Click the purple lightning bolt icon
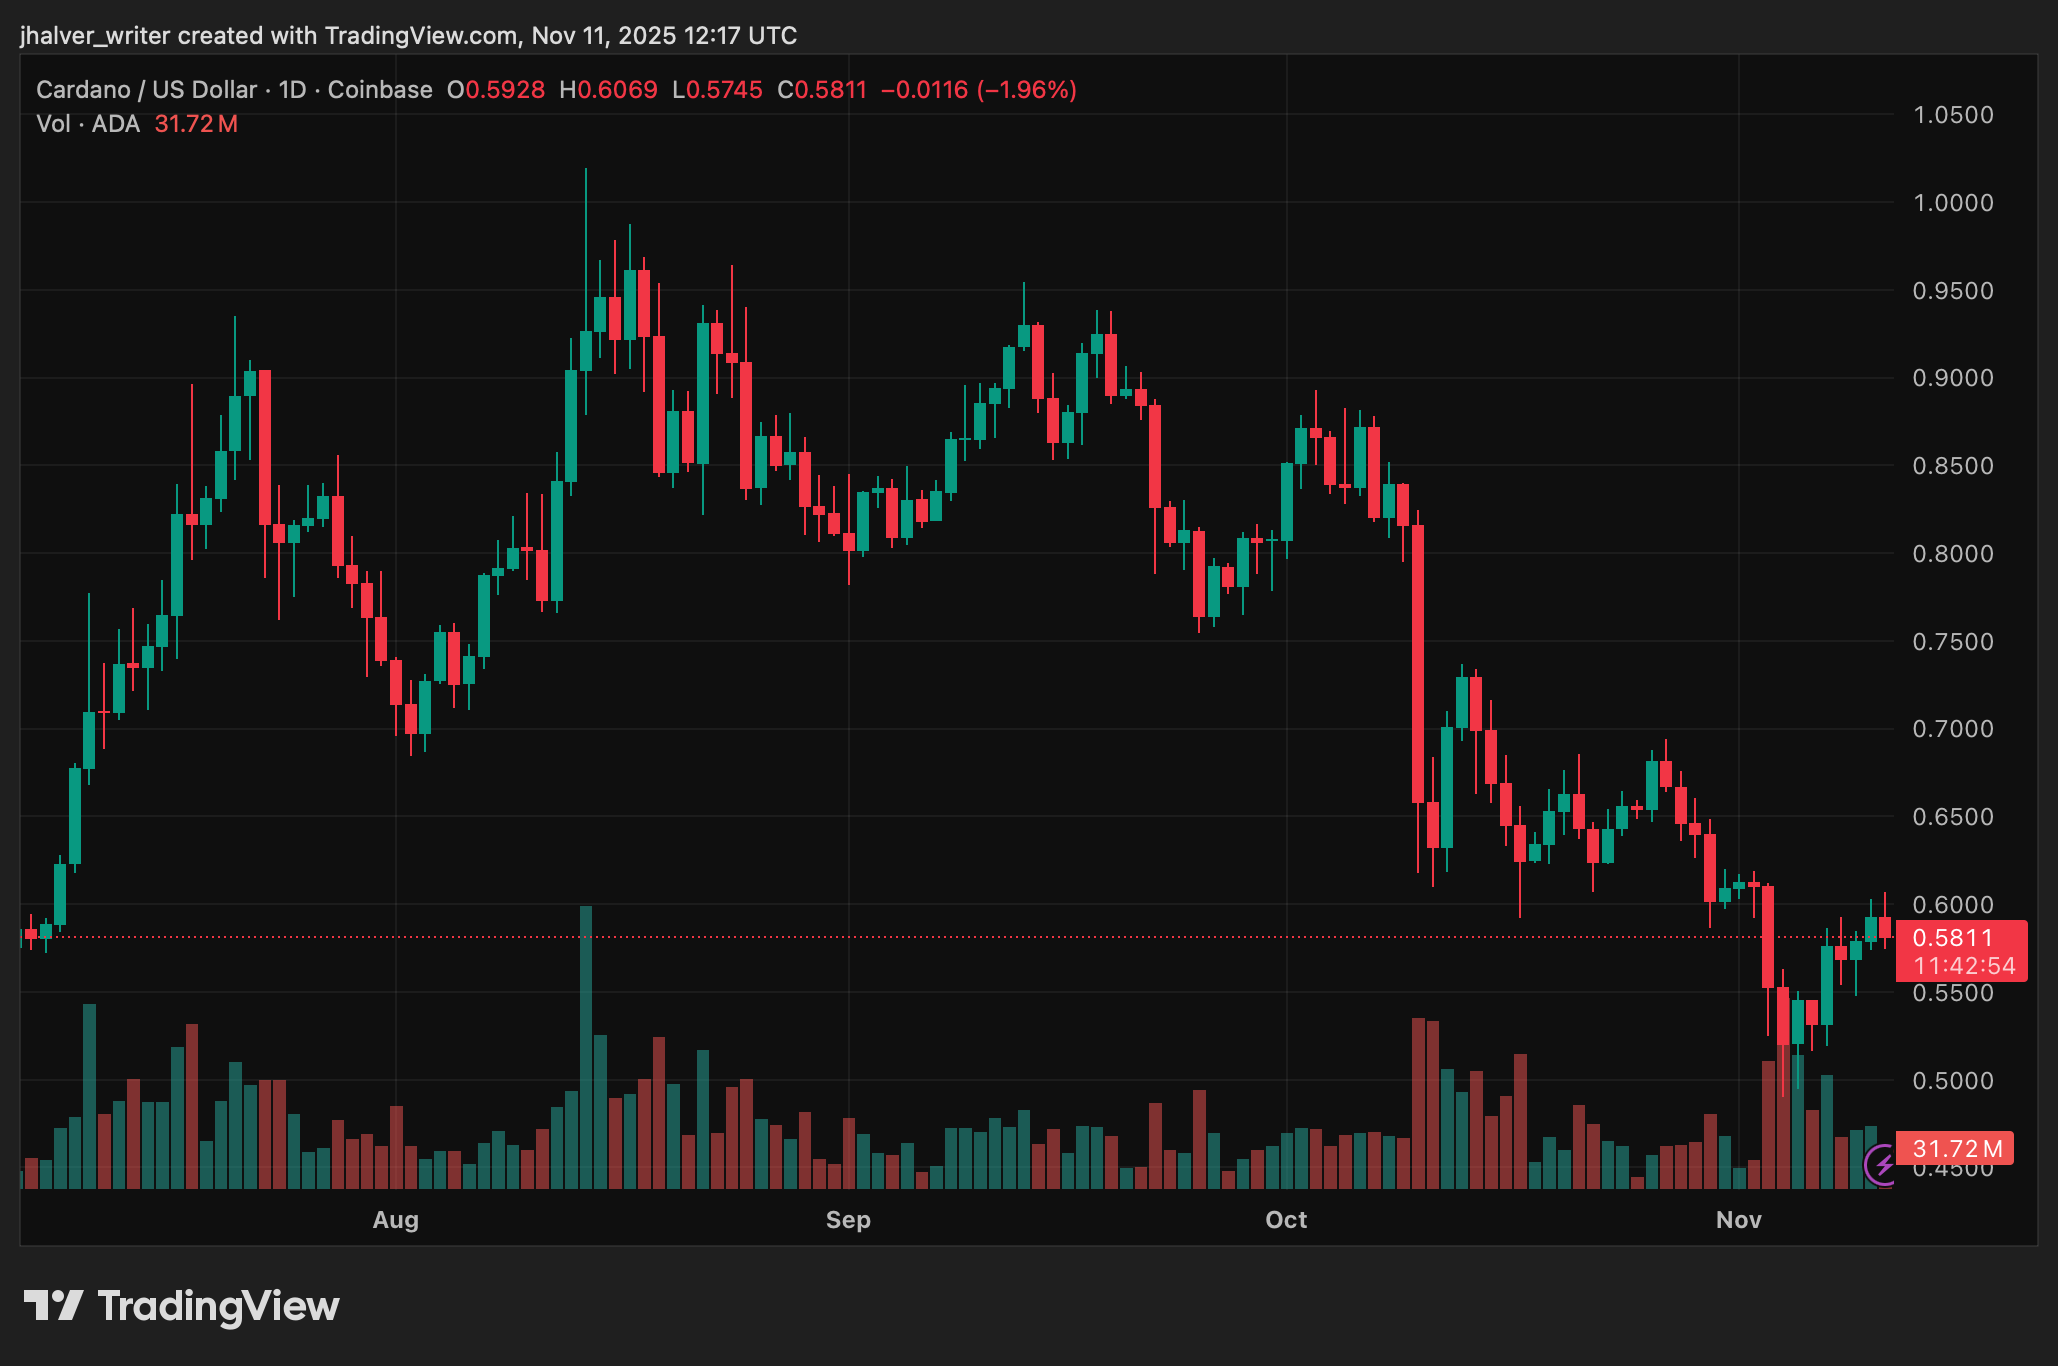2058x1366 pixels. click(1883, 1165)
